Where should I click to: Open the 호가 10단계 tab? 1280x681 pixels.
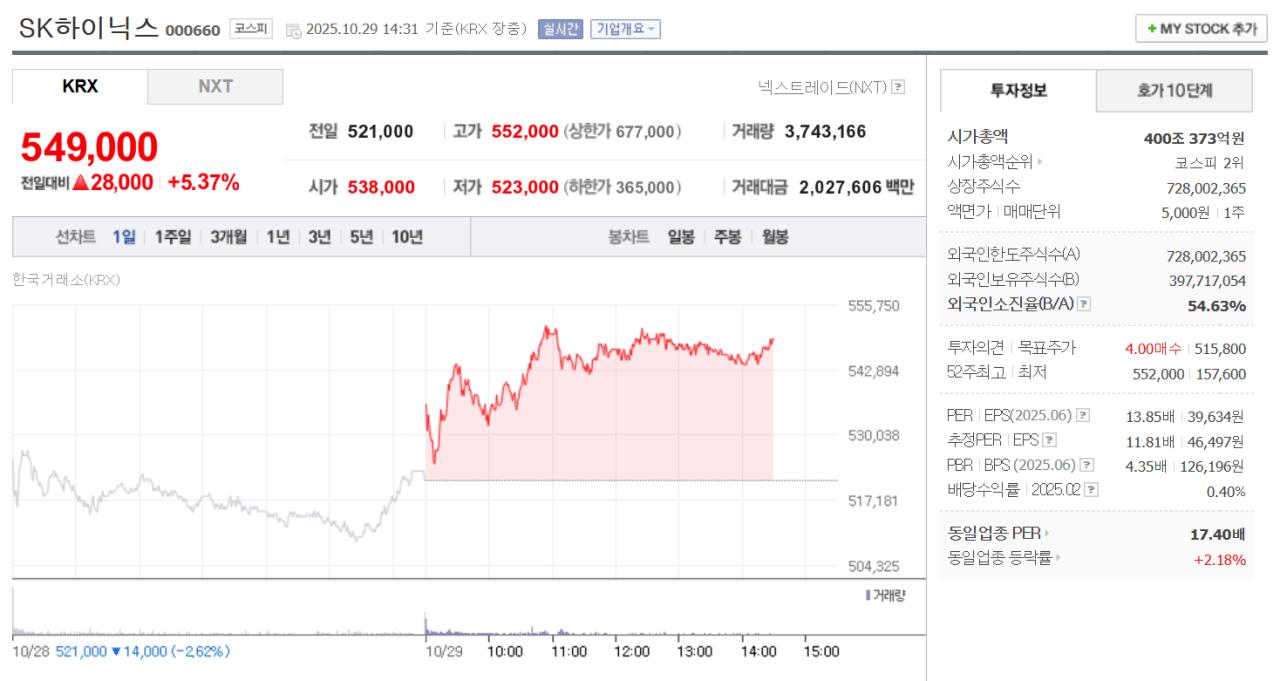(1175, 91)
